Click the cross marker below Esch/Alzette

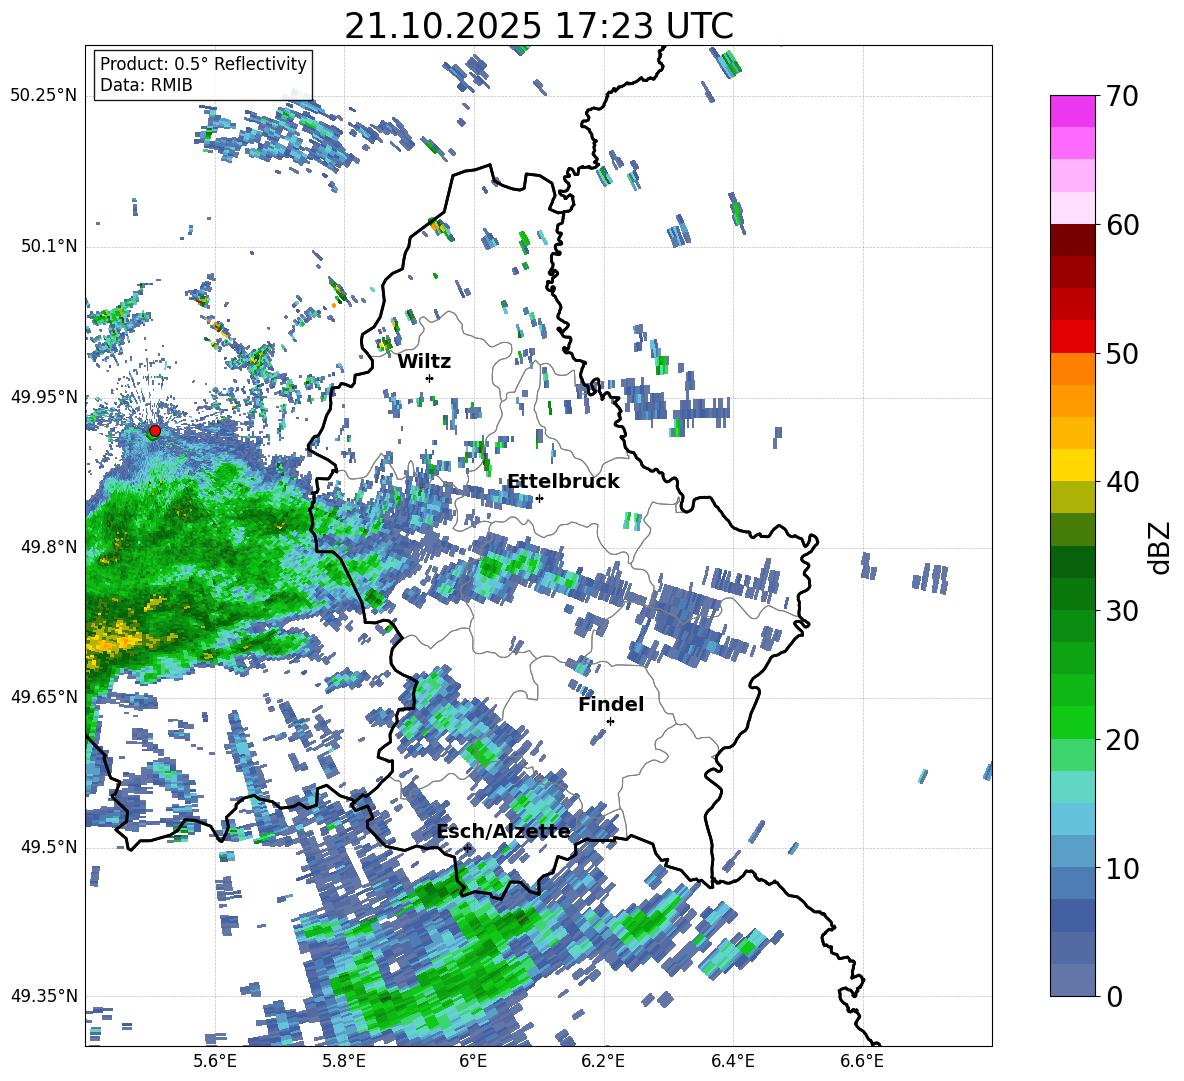[467, 848]
